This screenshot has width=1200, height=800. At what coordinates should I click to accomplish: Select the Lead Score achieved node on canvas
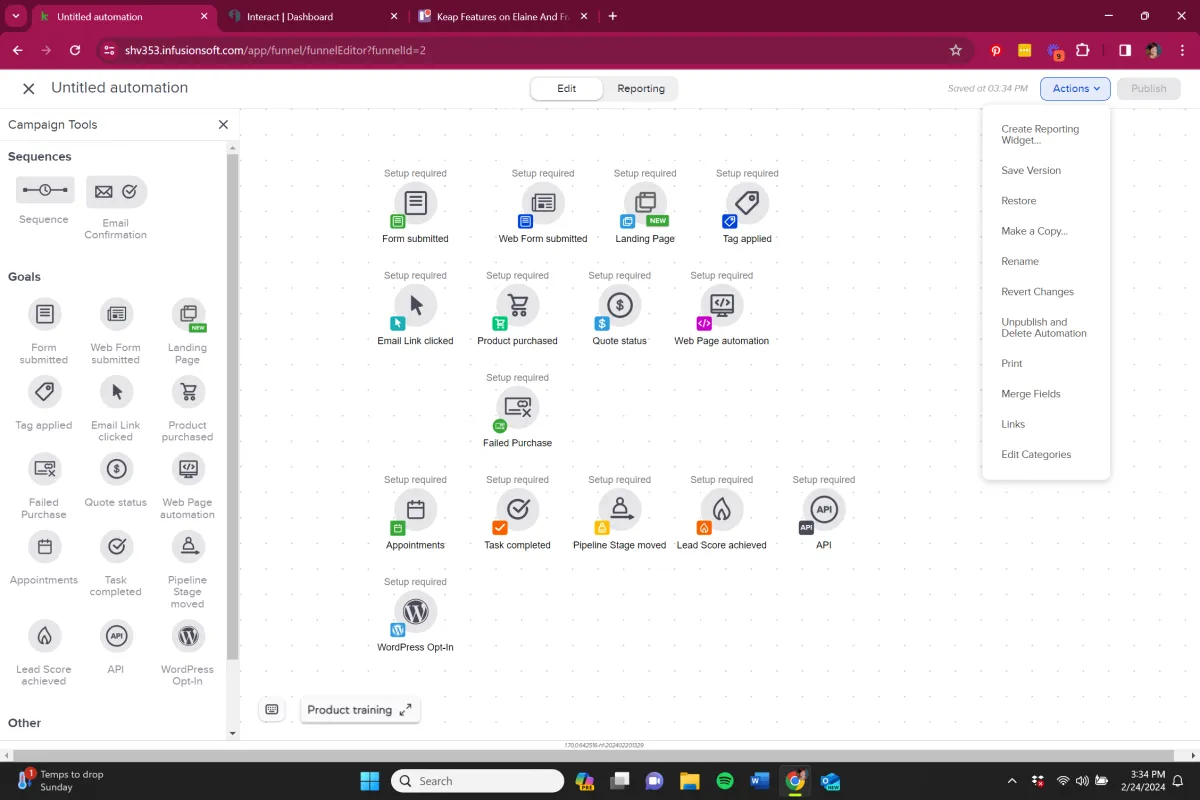721,510
